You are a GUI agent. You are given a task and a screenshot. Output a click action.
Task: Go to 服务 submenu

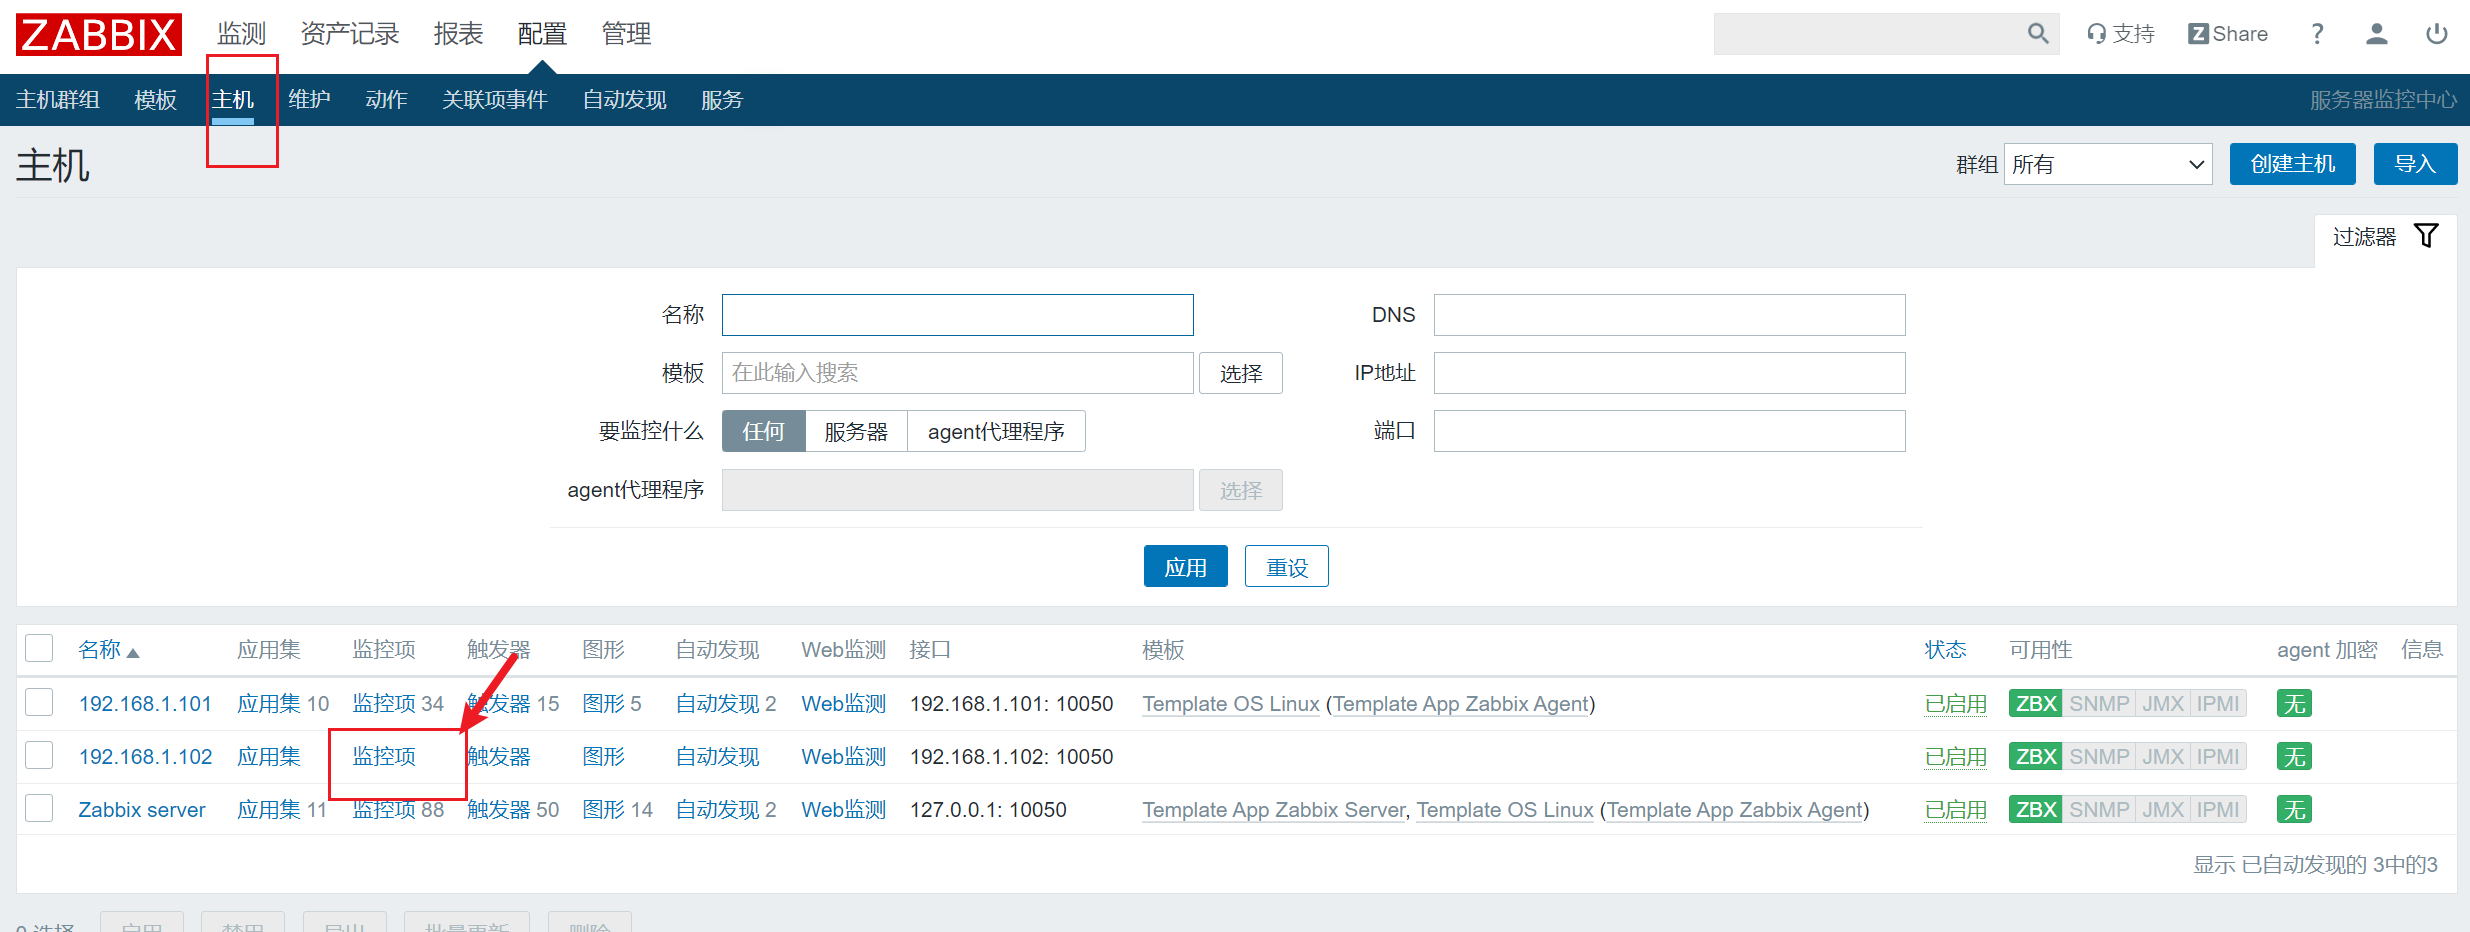(x=722, y=100)
